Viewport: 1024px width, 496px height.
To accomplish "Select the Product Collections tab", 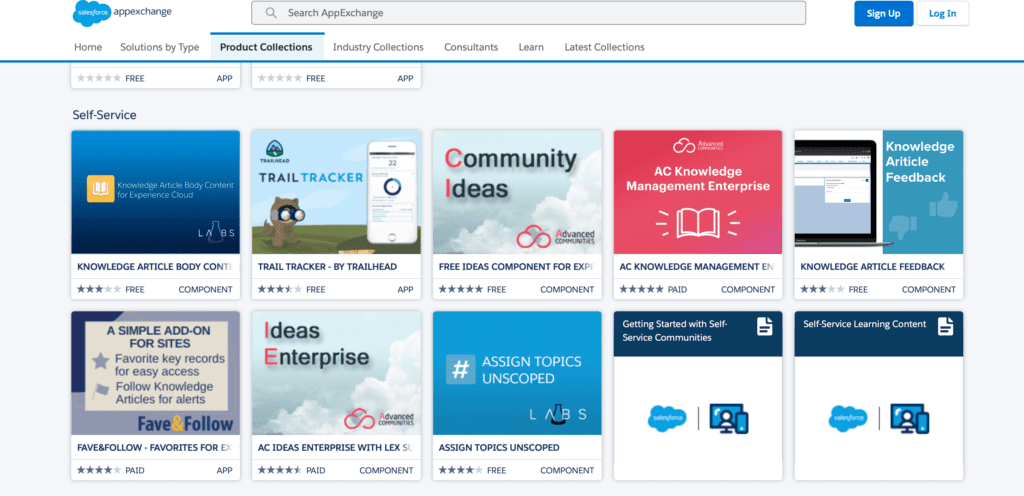I will [266, 47].
